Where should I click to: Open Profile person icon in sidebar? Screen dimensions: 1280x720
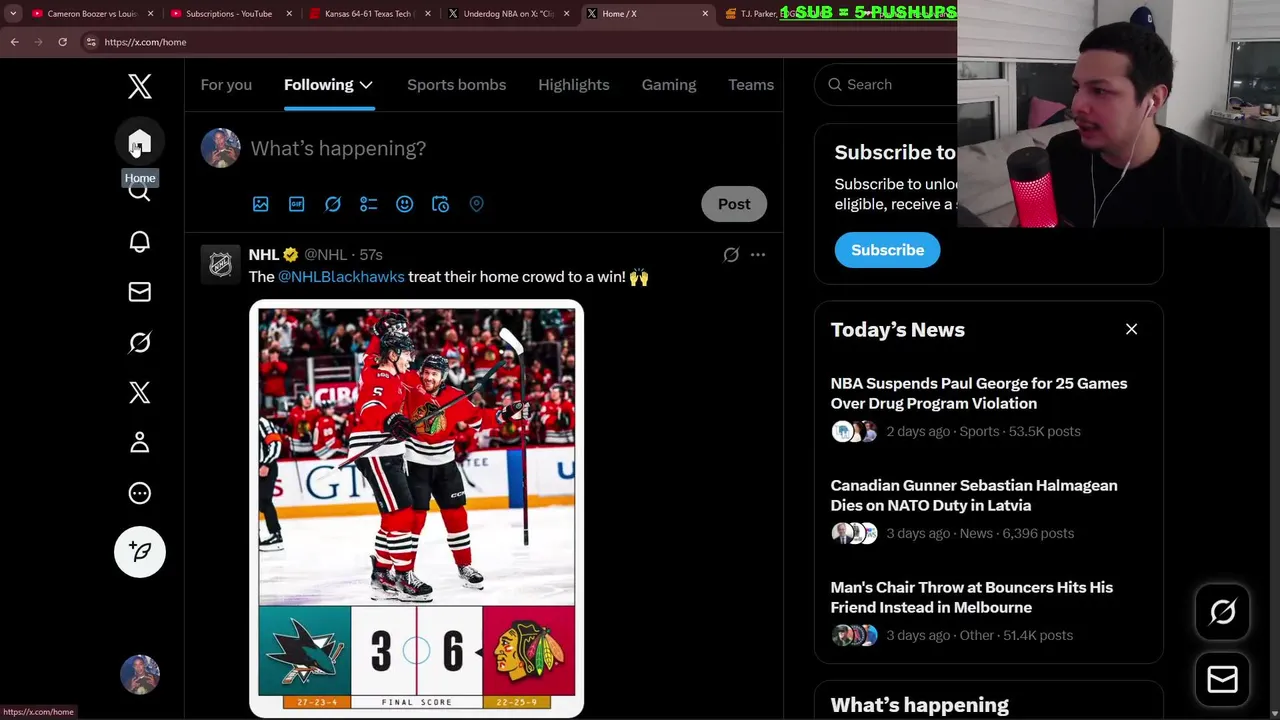click(x=140, y=442)
